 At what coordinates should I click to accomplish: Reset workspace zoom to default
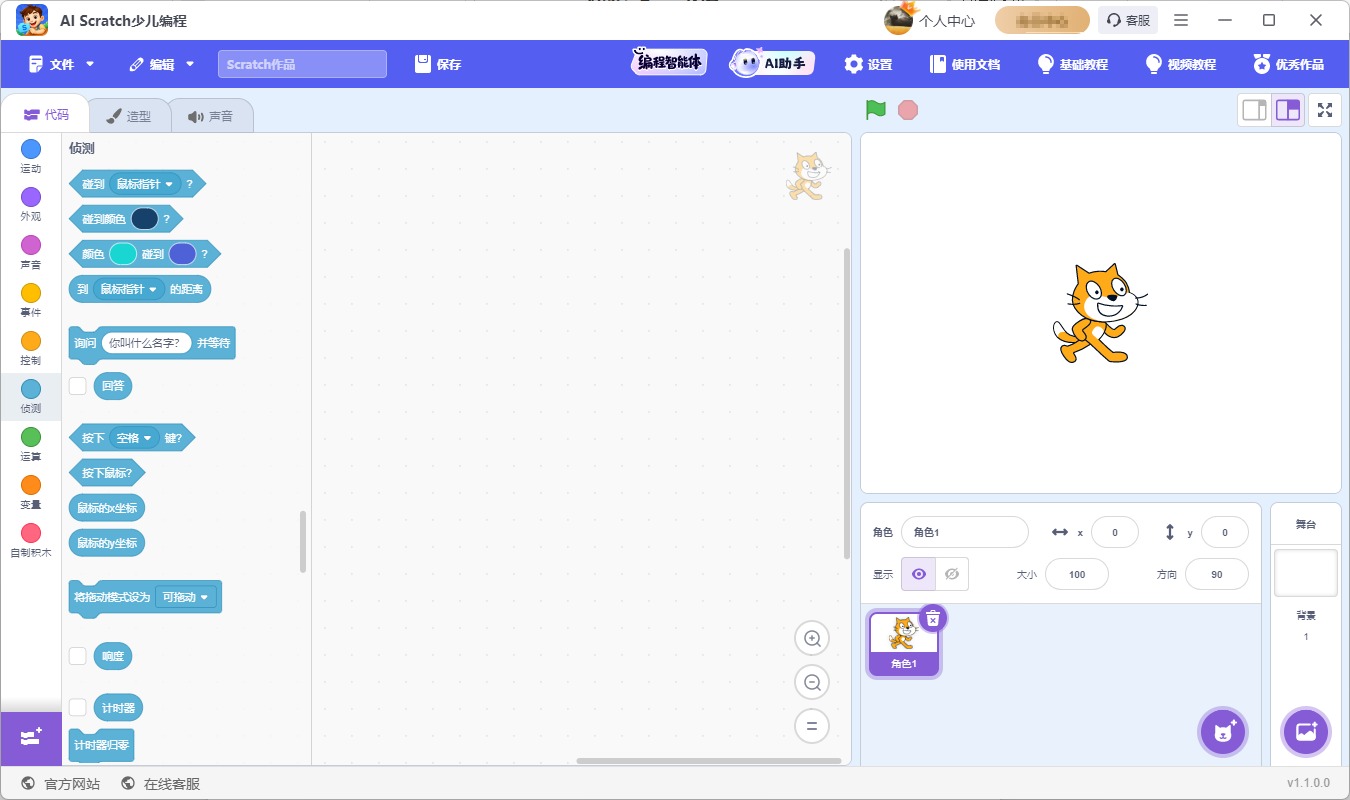(x=812, y=727)
